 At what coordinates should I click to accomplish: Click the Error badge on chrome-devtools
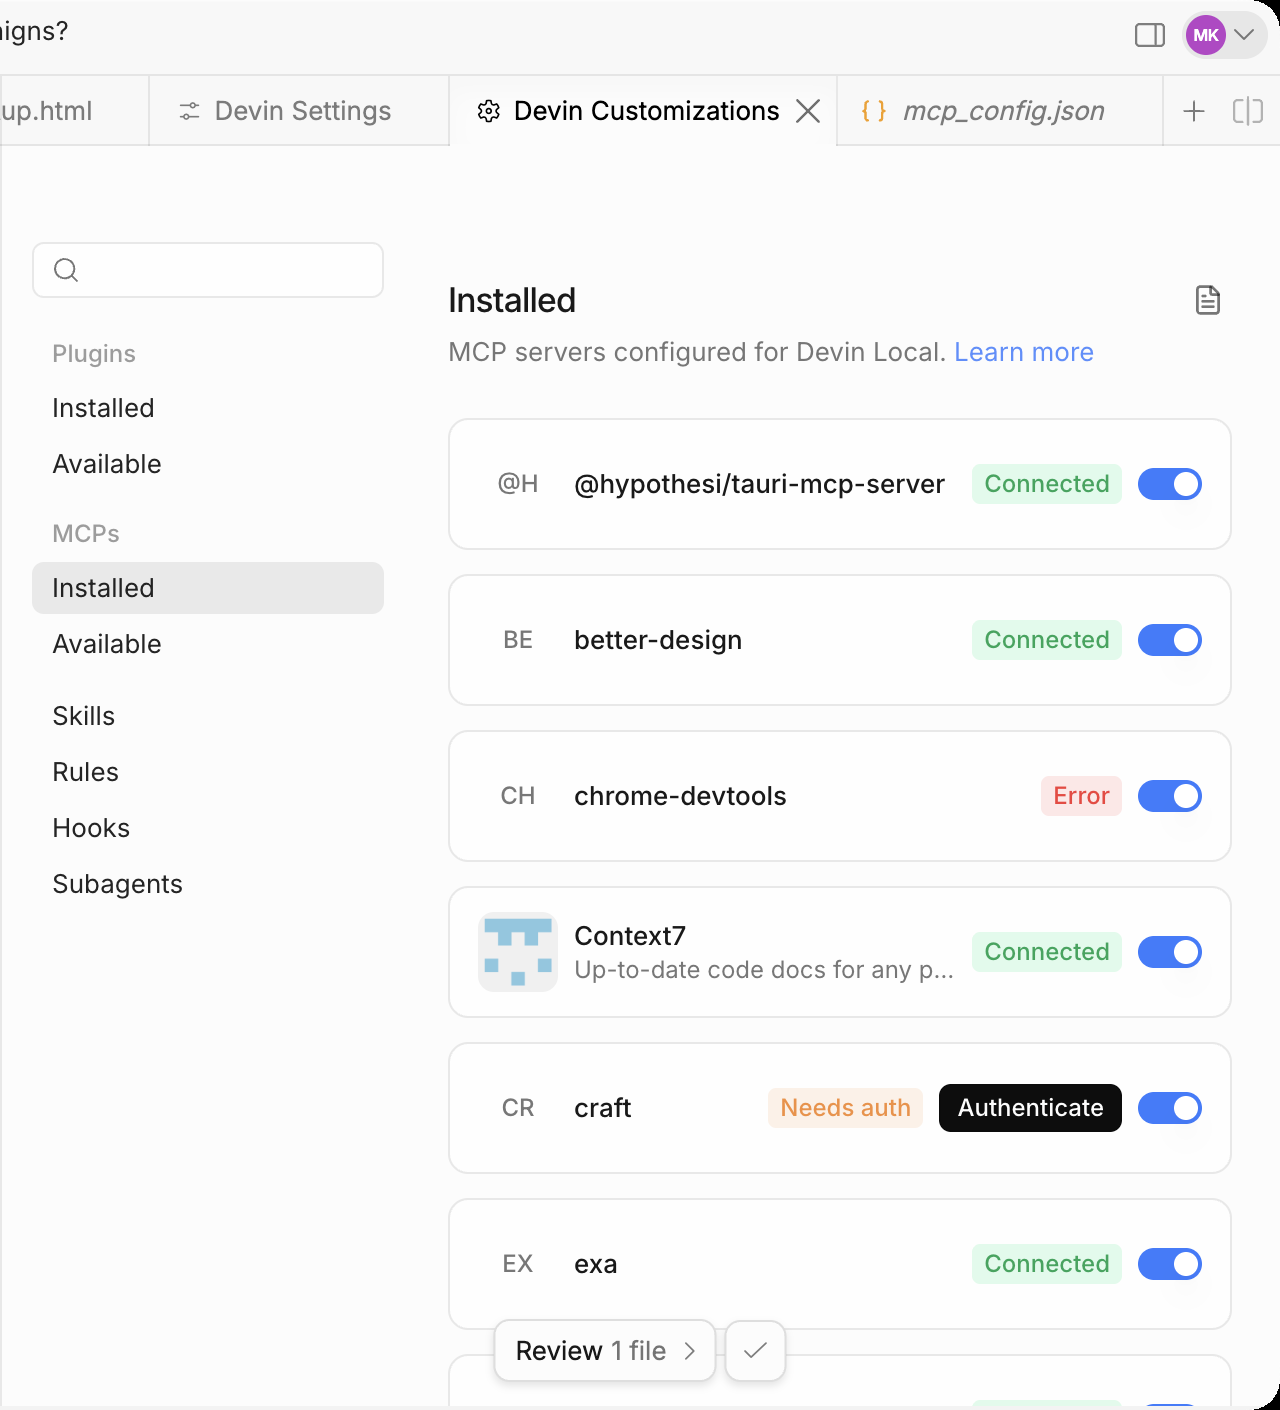[x=1081, y=796]
